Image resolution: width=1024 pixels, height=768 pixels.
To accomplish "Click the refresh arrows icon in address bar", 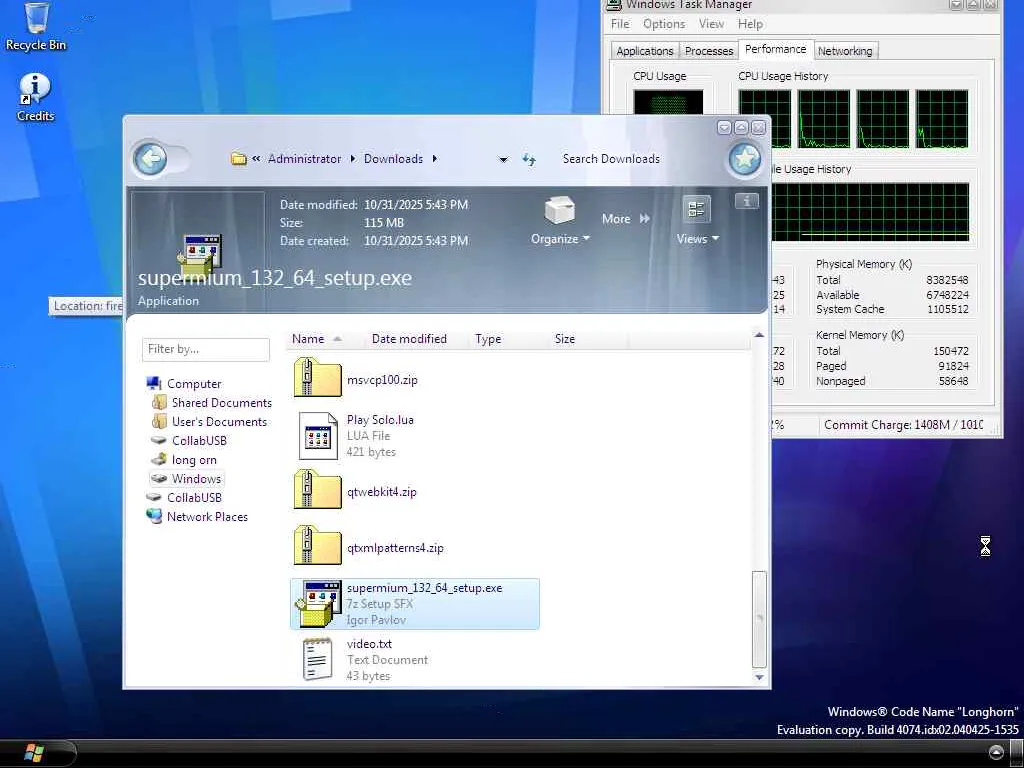I will click(x=529, y=159).
